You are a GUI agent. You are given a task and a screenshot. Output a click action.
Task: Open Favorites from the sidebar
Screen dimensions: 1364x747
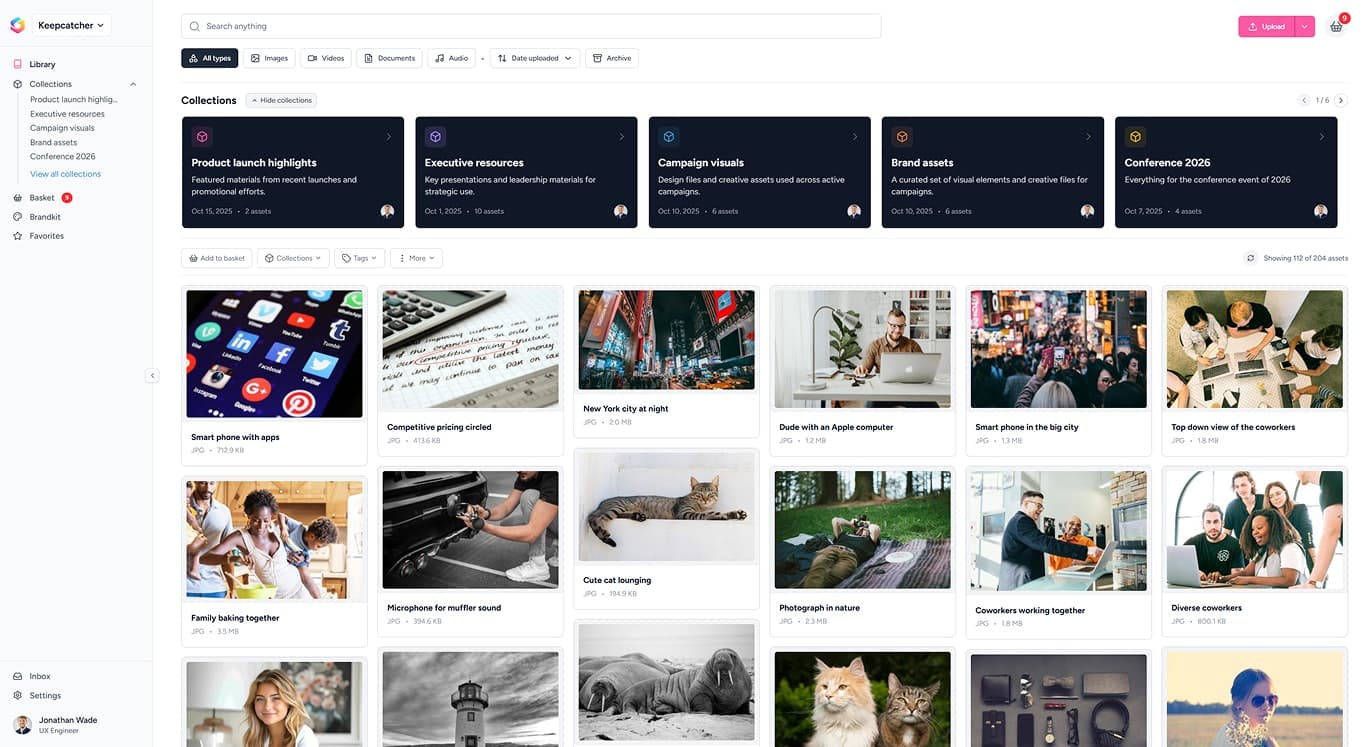[x=46, y=236]
